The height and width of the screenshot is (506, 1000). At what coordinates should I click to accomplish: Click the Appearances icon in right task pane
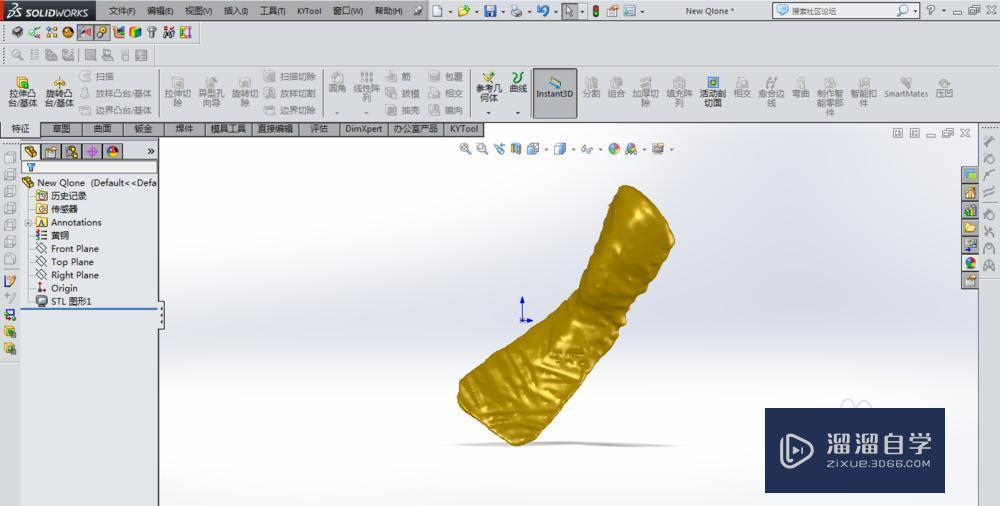pyautogui.click(x=970, y=263)
